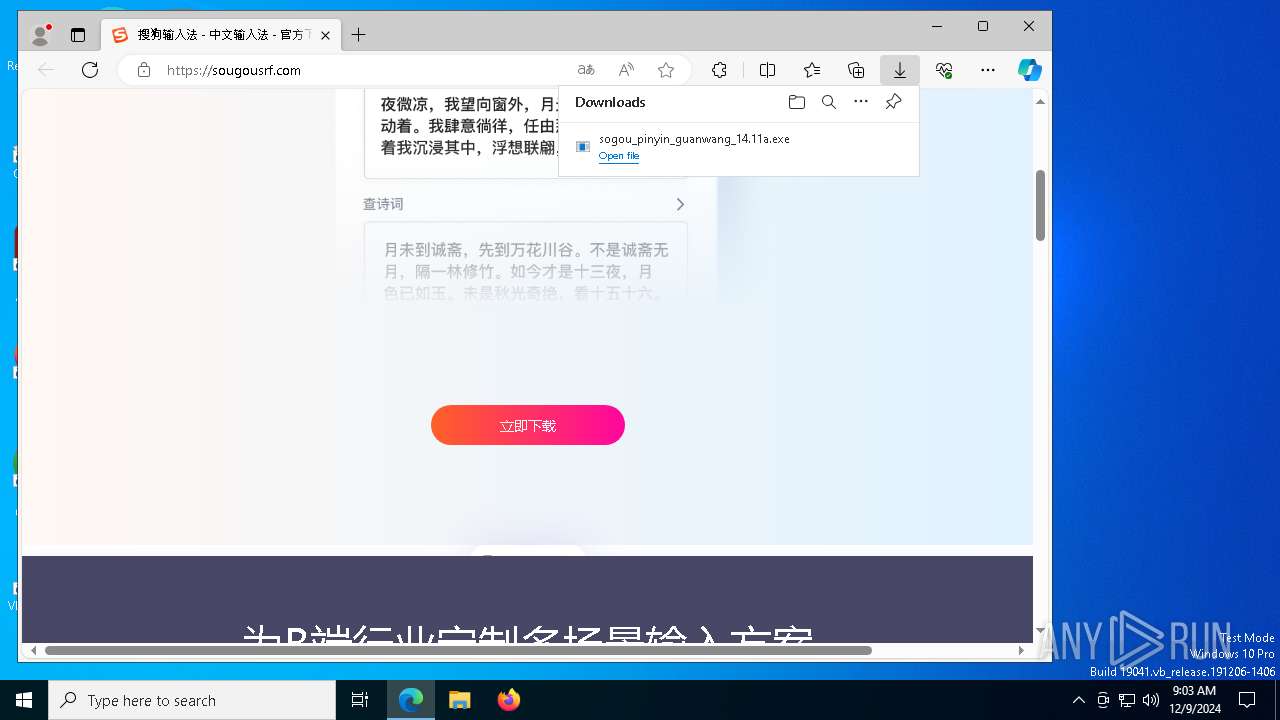Open downloads folder icon
The image size is (1280, 720).
point(797,102)
